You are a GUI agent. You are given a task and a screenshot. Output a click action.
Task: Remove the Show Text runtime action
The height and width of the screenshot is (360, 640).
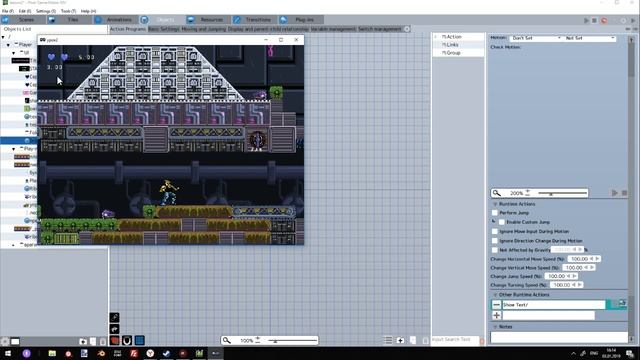(x=496, y=305)
